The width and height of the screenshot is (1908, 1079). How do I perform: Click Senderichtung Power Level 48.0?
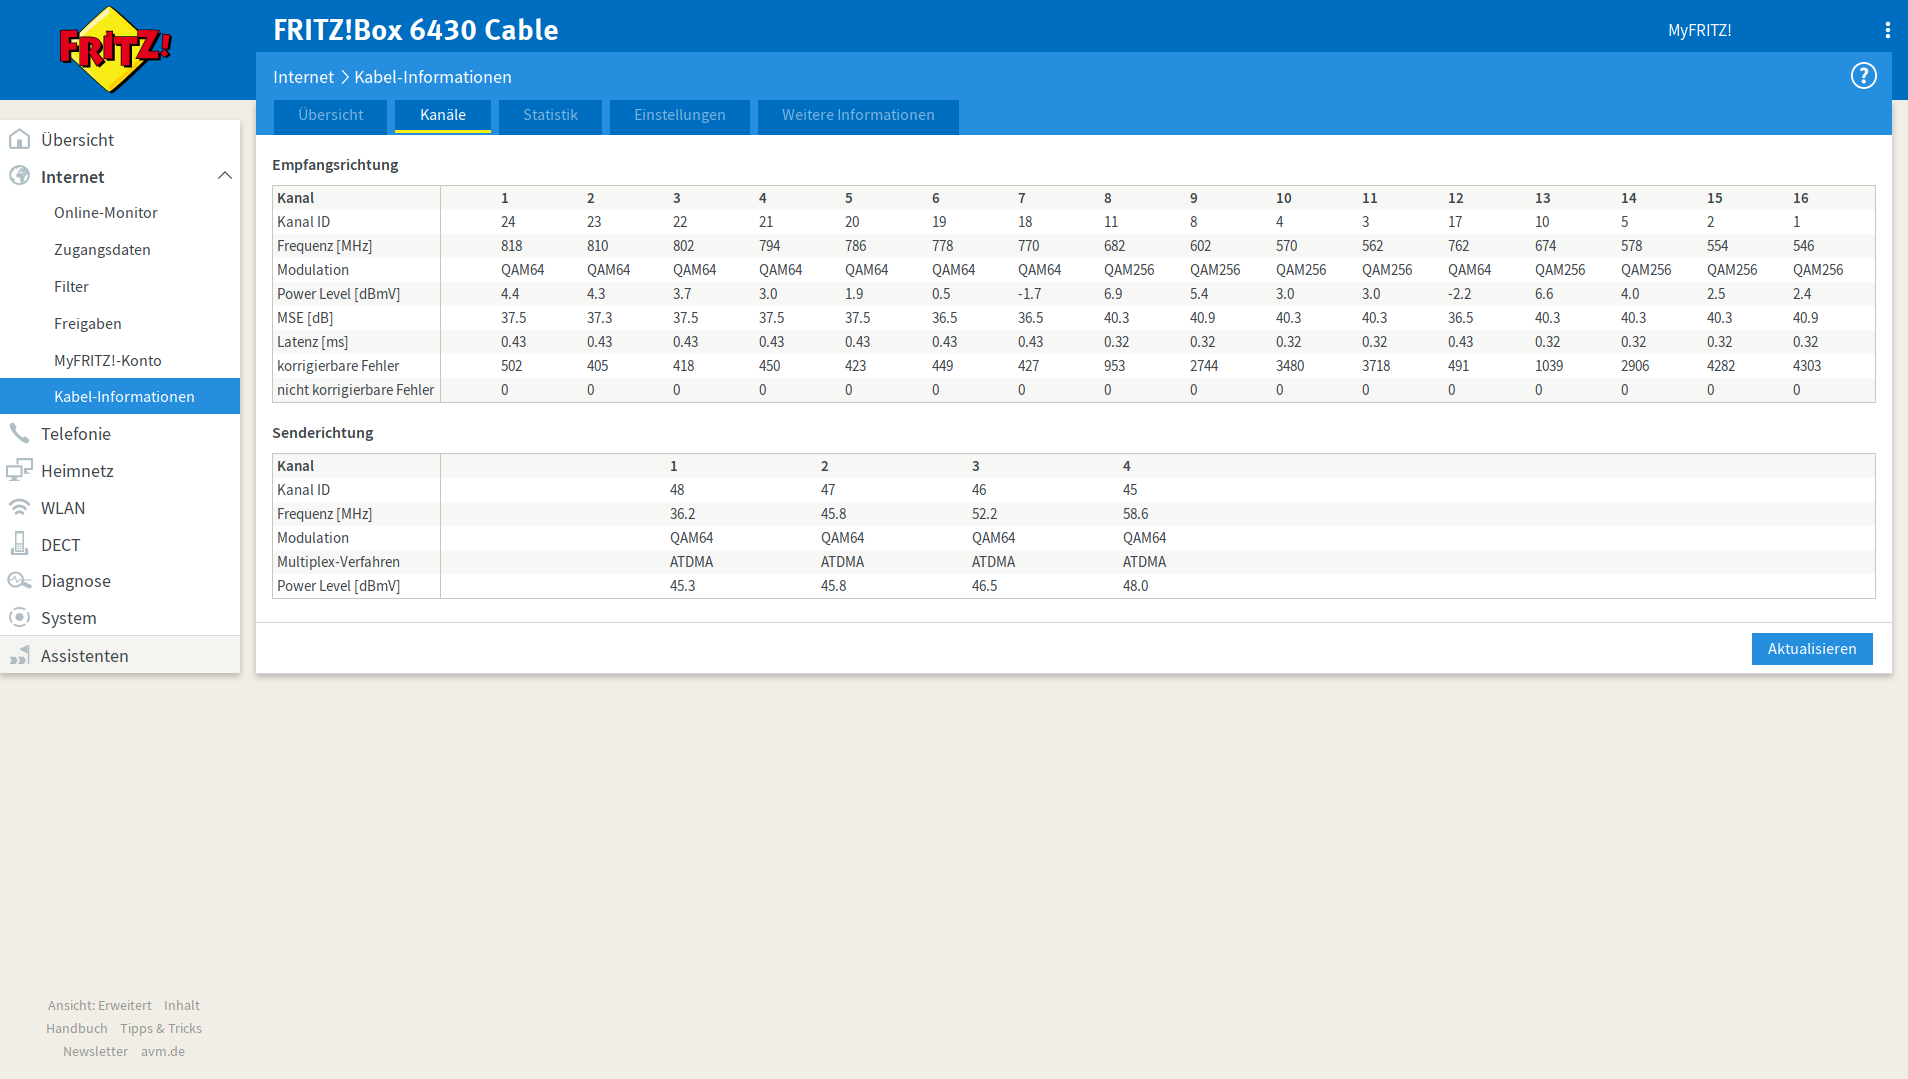tap(1135, 586)
